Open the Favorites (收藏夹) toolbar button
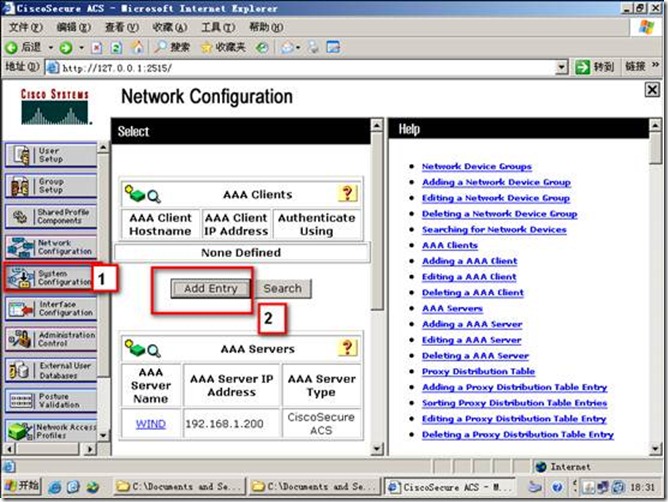The width and height of the screenshot is (668, 502). coord(223,47)
